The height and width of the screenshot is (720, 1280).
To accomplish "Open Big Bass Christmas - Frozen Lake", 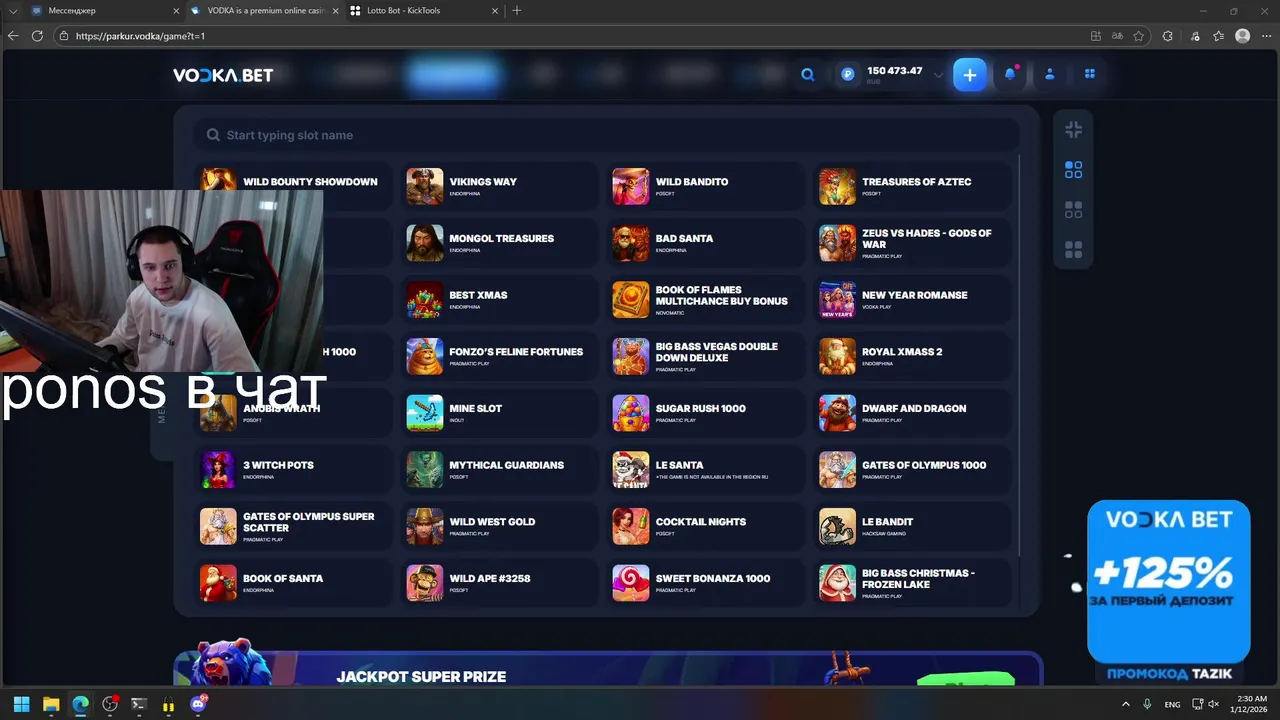I will click(912, 583).
